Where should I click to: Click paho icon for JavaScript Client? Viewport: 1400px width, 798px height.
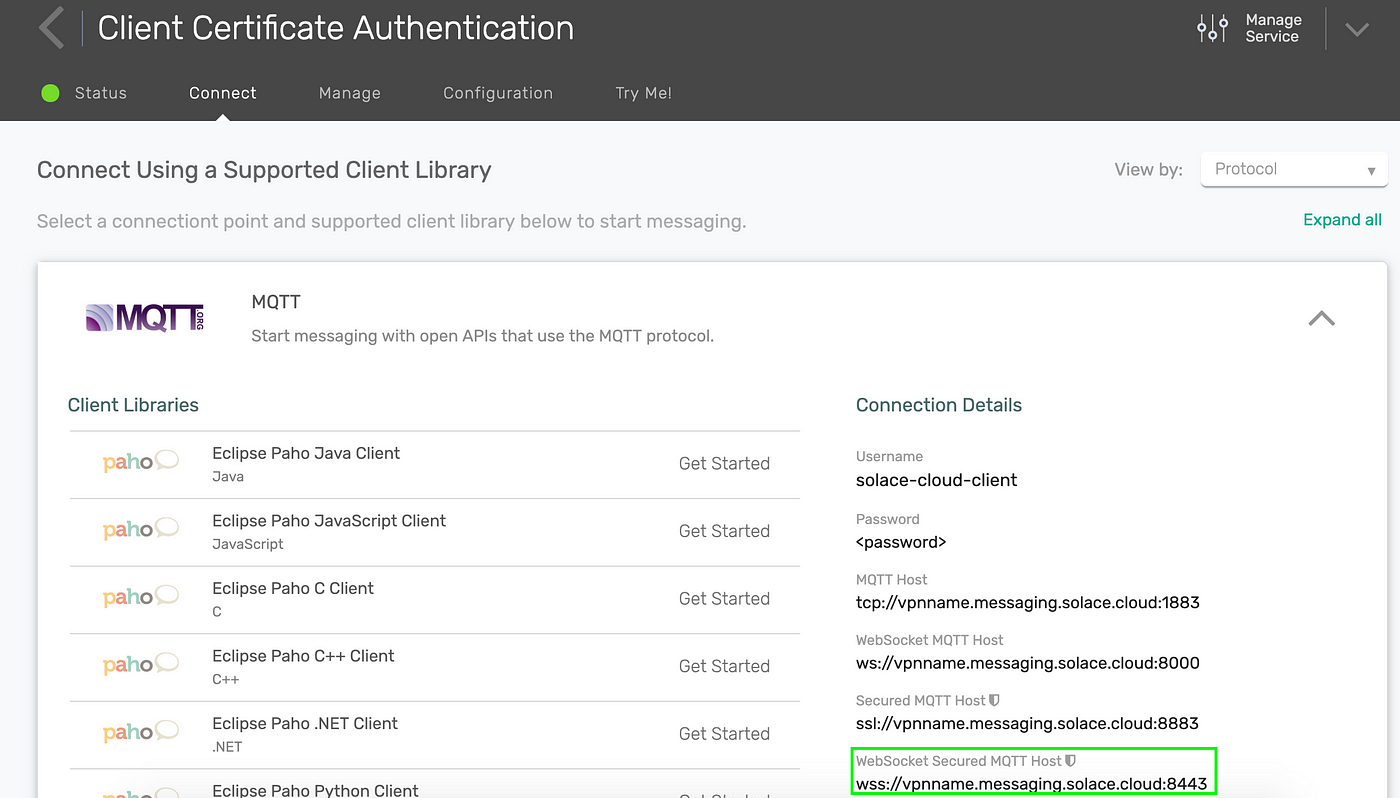pyautogui.click(x=141, y=529)
